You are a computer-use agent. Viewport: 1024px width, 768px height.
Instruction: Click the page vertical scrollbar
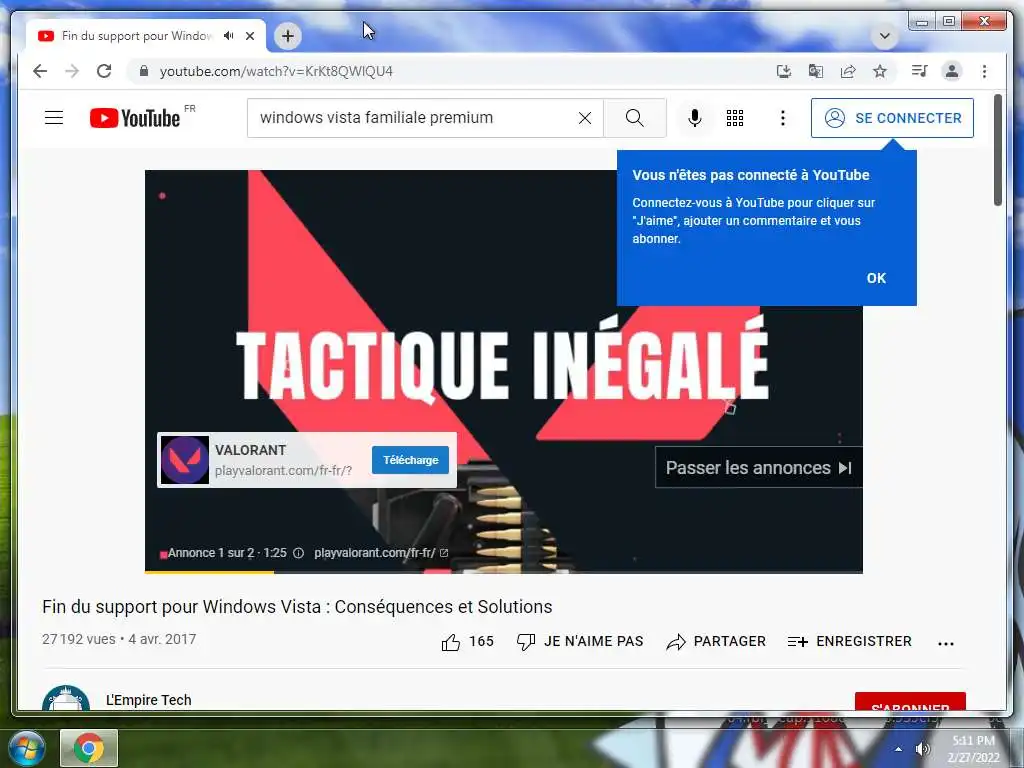997,150
